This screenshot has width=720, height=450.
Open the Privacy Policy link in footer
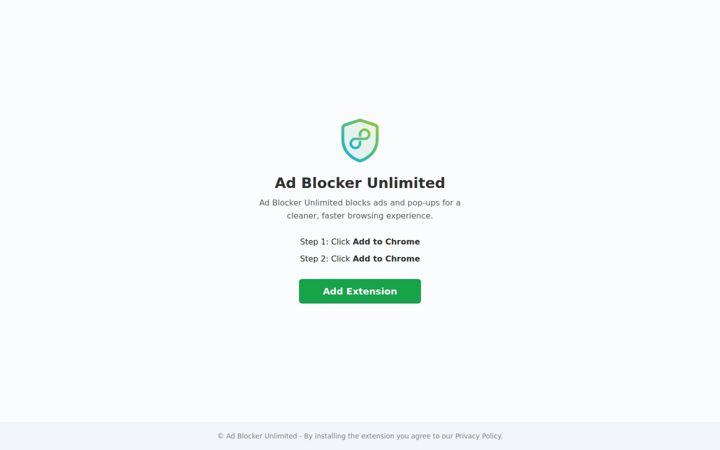coord(478,436)
